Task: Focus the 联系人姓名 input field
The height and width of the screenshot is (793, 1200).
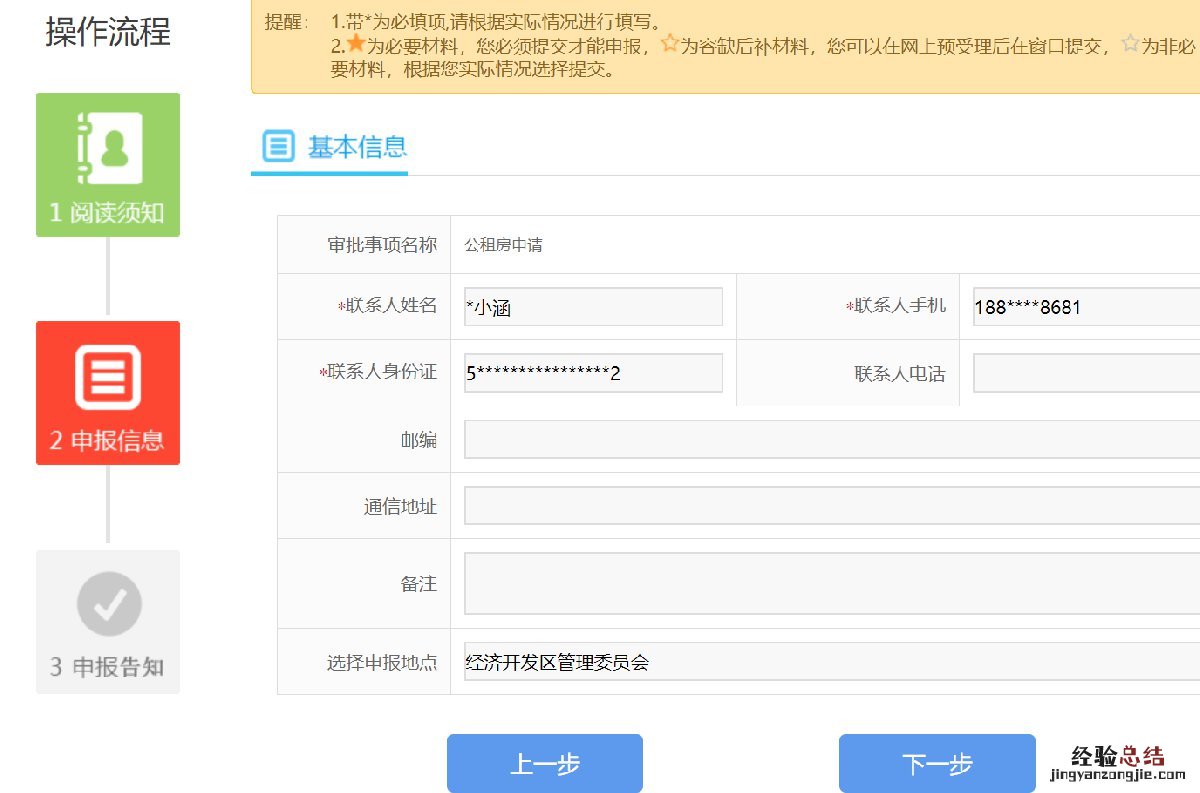Action: tap(593, 307)
